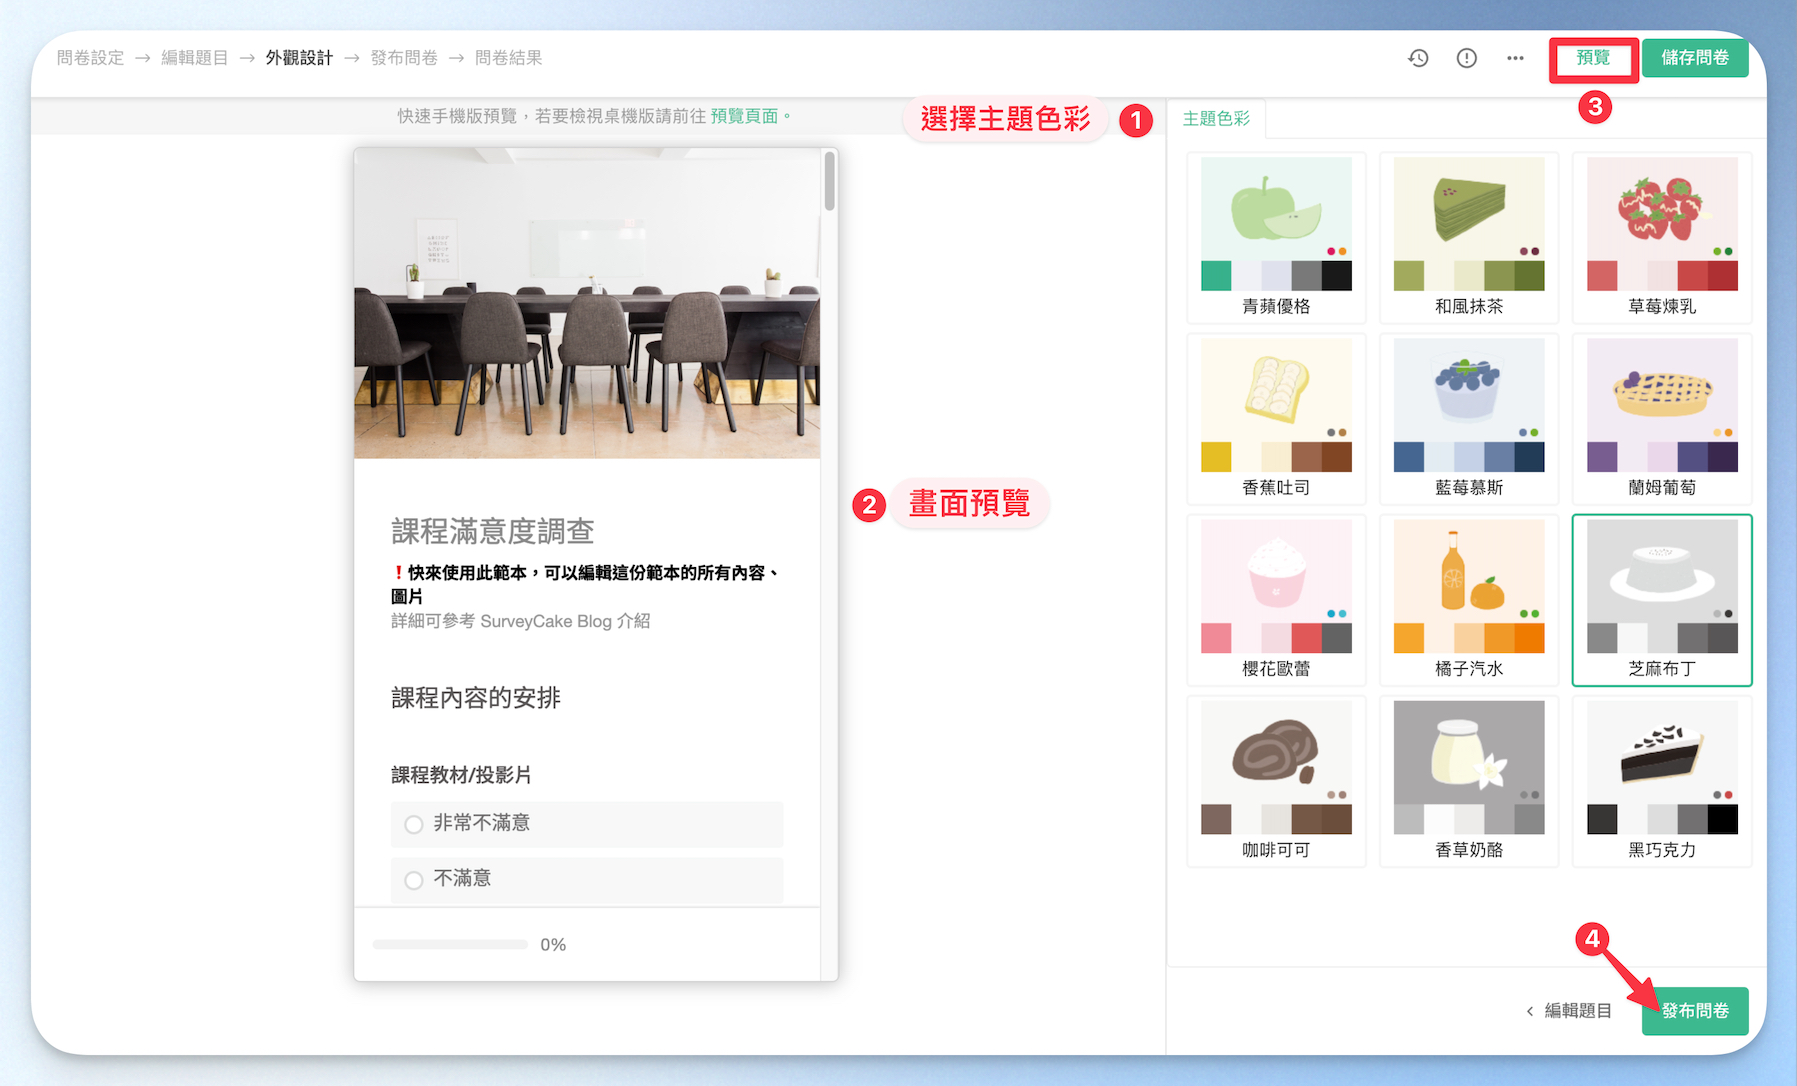
Task: Select the 主題色彩 tab
Action: (x=1216, y=118)
